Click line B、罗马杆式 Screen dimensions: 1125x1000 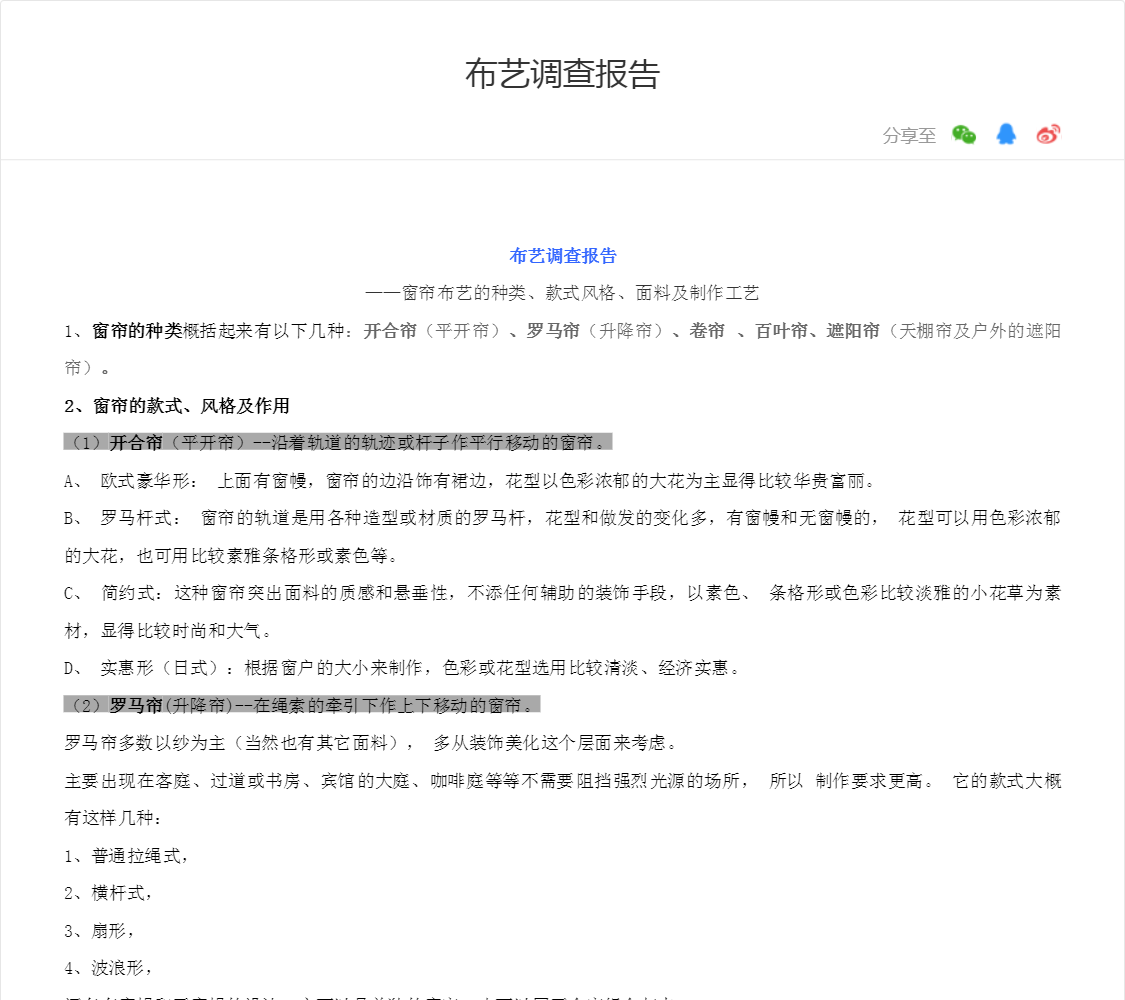562,537
